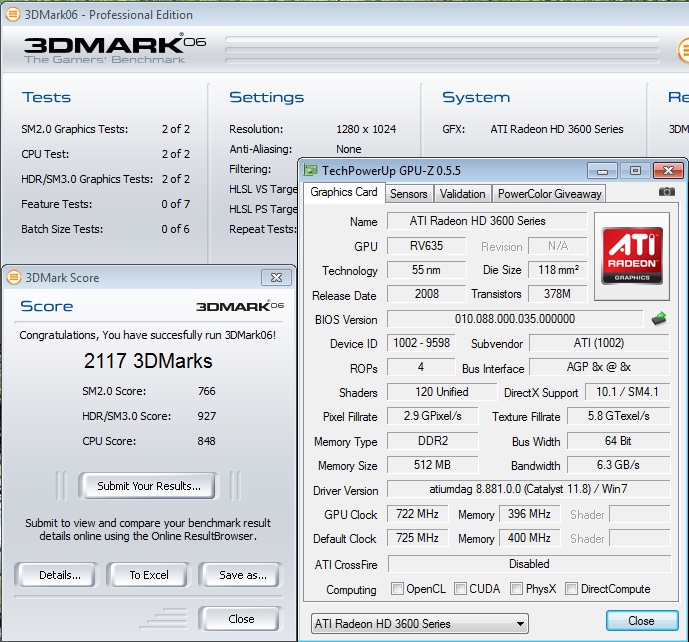Switch to the Graphics Card tab
This screenshot has width=689, height=642.
click(x=344, y=192)
